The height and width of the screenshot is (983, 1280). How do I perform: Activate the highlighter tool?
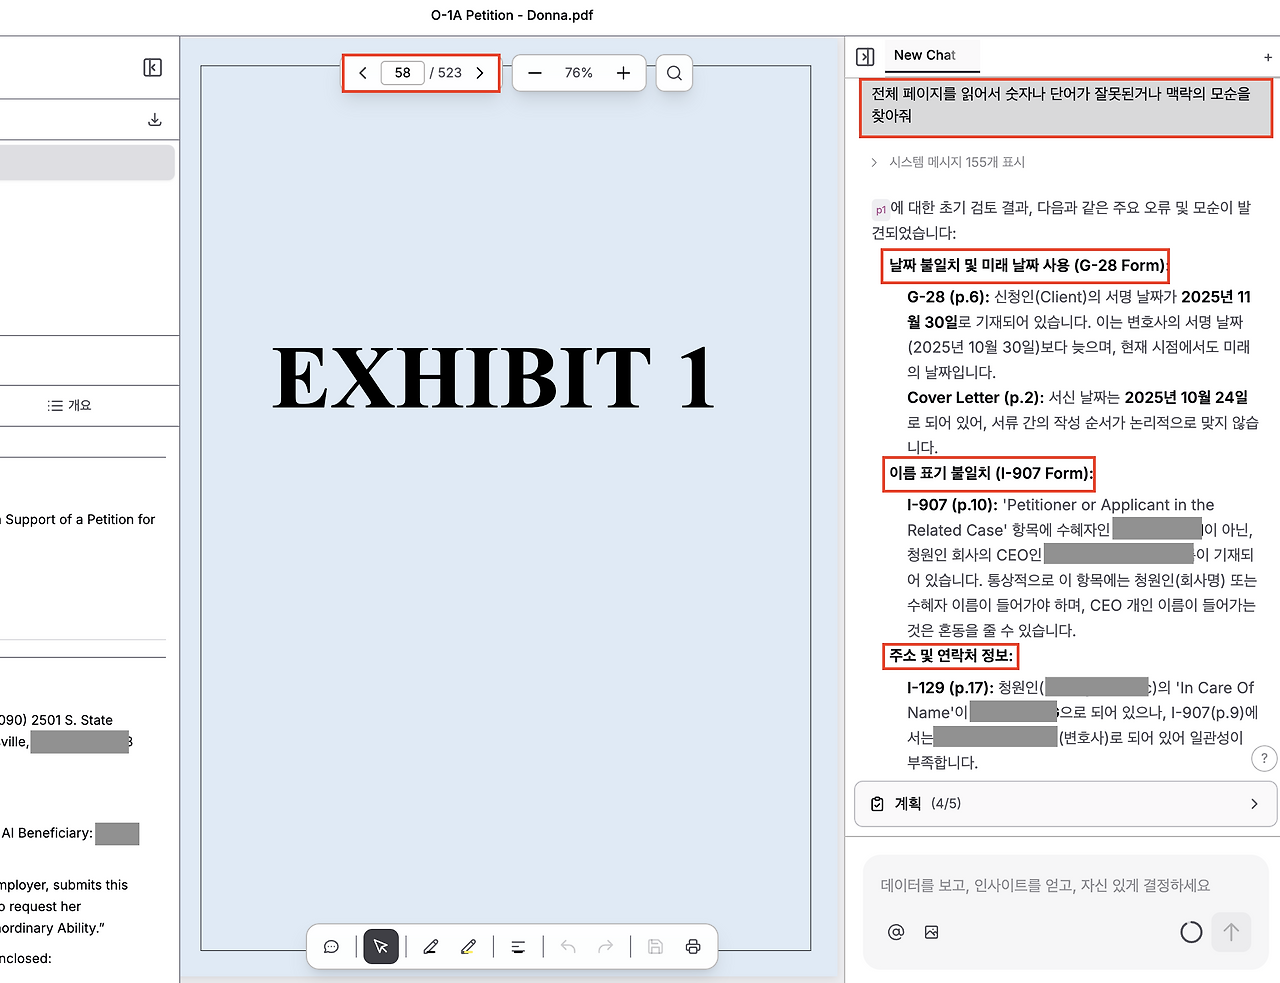coord(468,946)
